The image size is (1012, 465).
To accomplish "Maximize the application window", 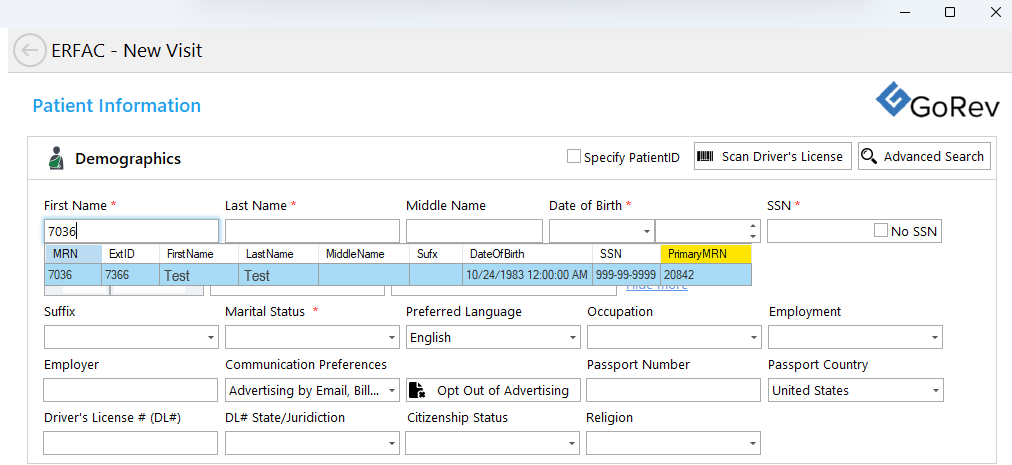I will (x=950, y=12).
